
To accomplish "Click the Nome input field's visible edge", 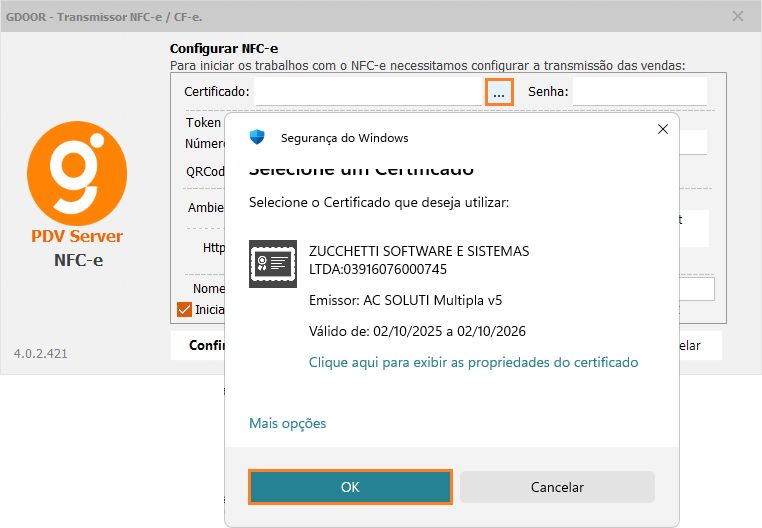I will click(x=697, y=289).
